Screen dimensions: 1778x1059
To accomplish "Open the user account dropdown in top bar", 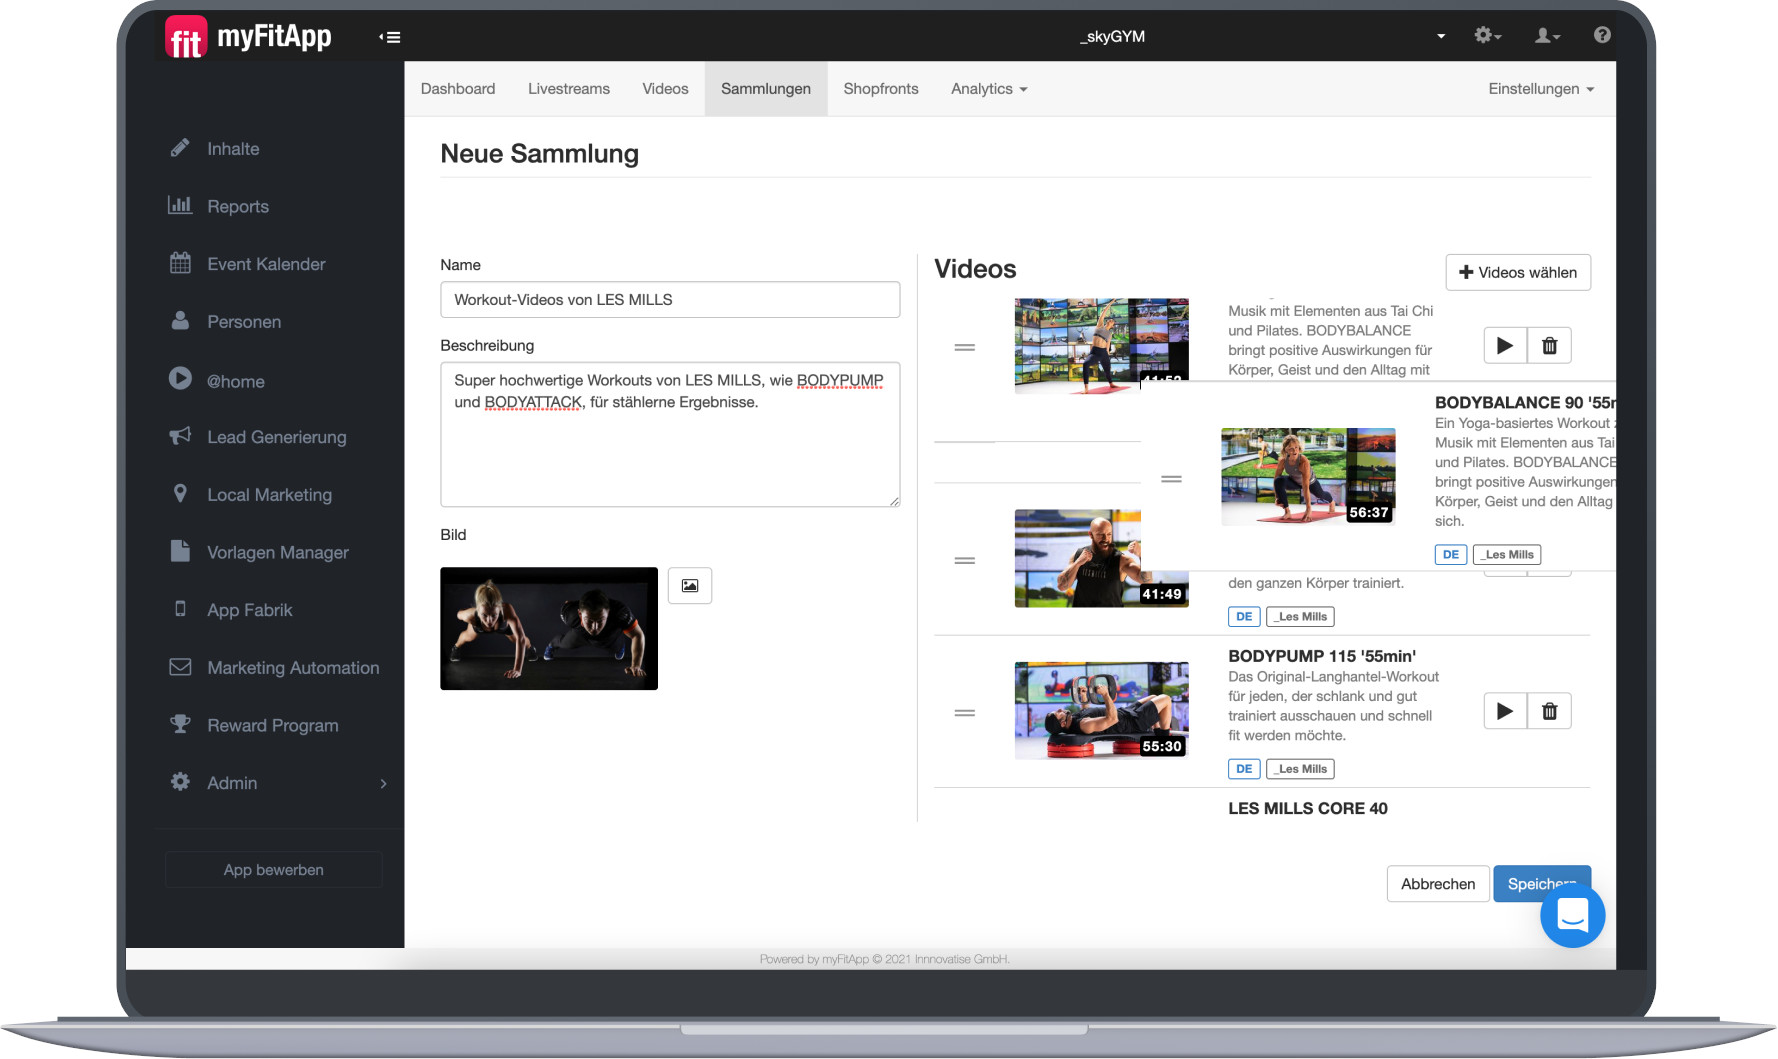I will tap(1547, 36).
